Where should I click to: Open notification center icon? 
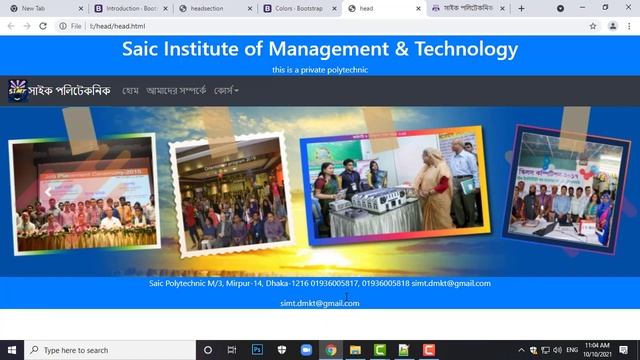pyautogui.click(x=623, y=350)
